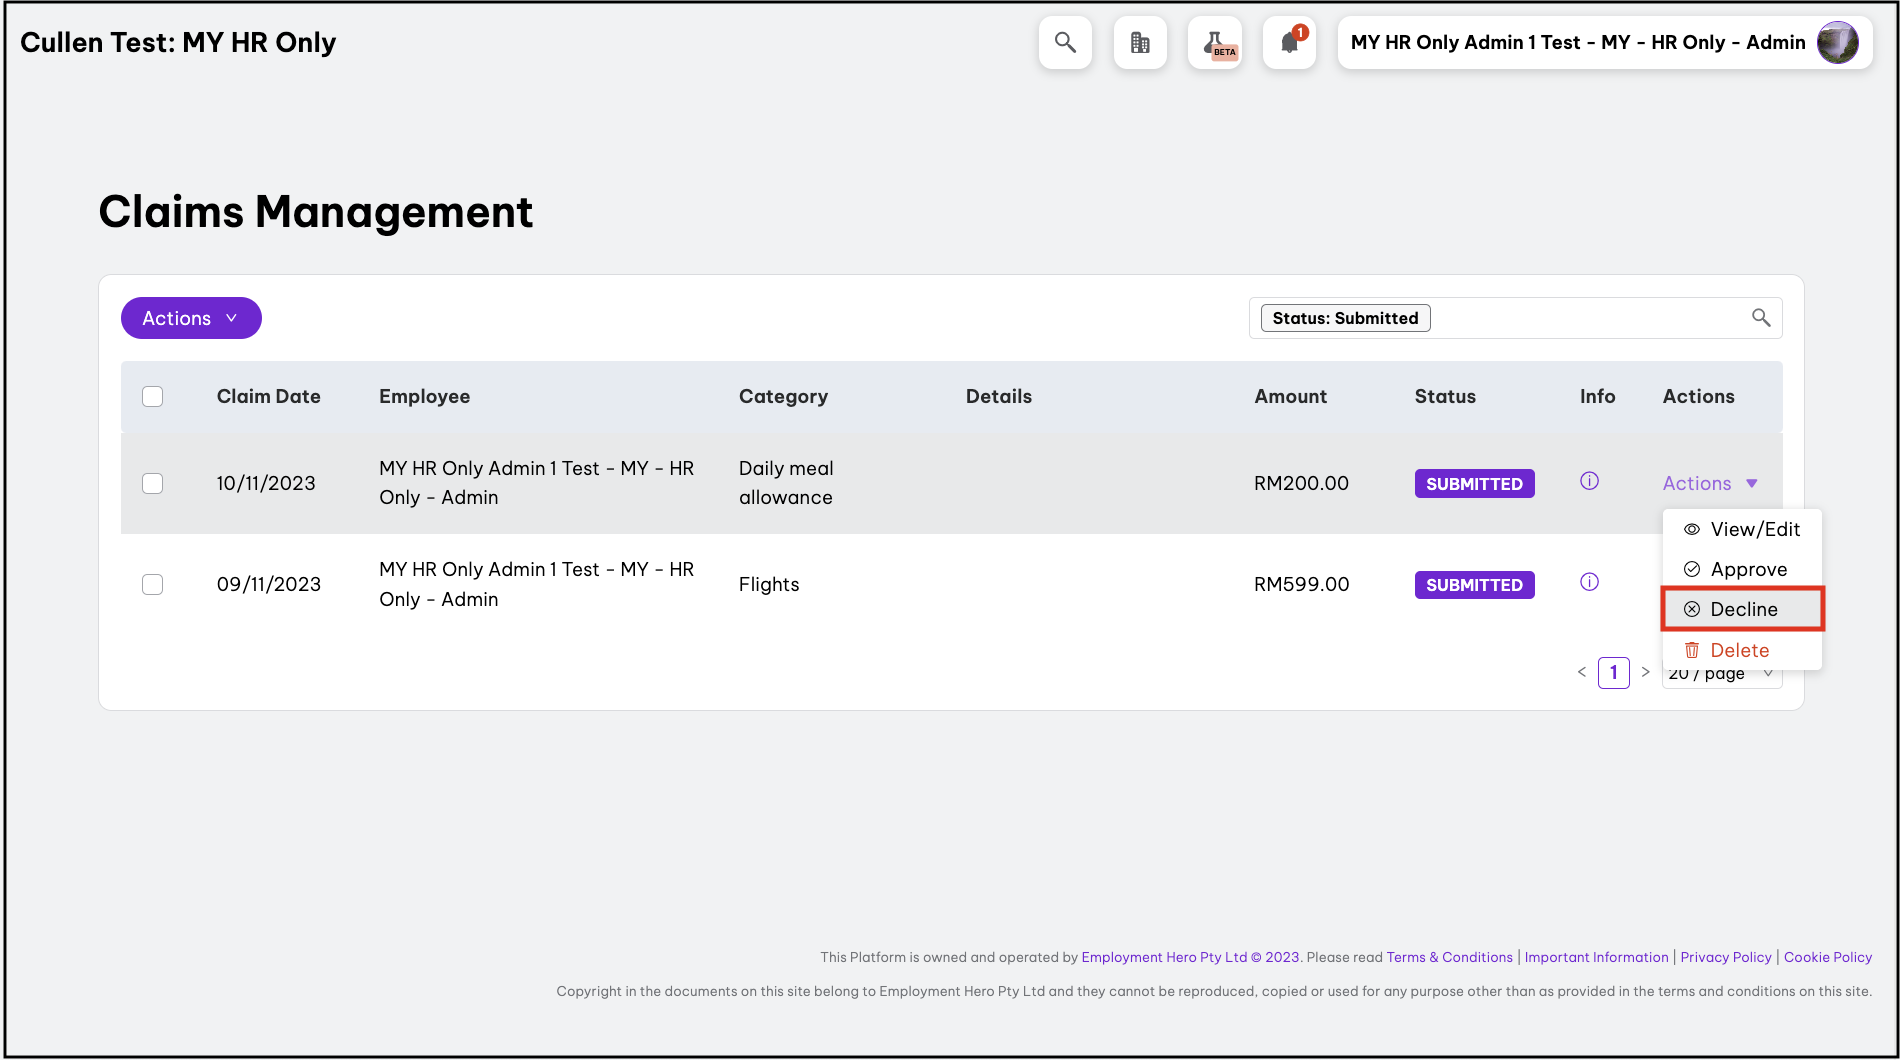Collapse the row Actions dropdown for Daily meal allowance
Viewport: 1900px width, 1060px height.
coord(1709,484)
